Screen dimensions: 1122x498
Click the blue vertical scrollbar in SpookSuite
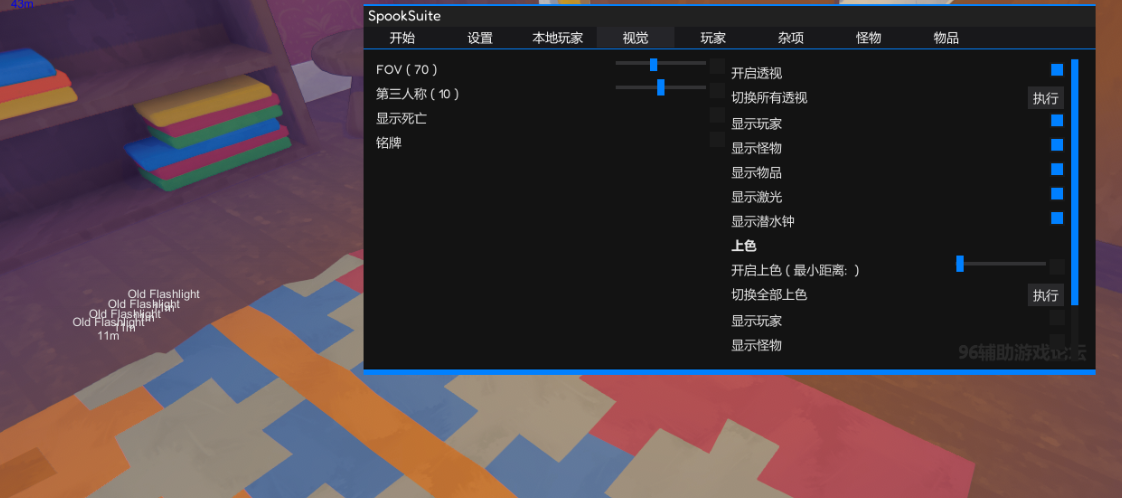(x=1075, y=182)
